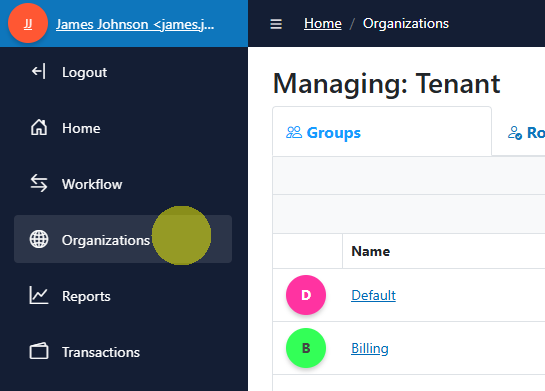Image resolution: width=545 pixels, height=391 pixels.
Task: Click the pink D group avatar
Action: coord(306,295)
